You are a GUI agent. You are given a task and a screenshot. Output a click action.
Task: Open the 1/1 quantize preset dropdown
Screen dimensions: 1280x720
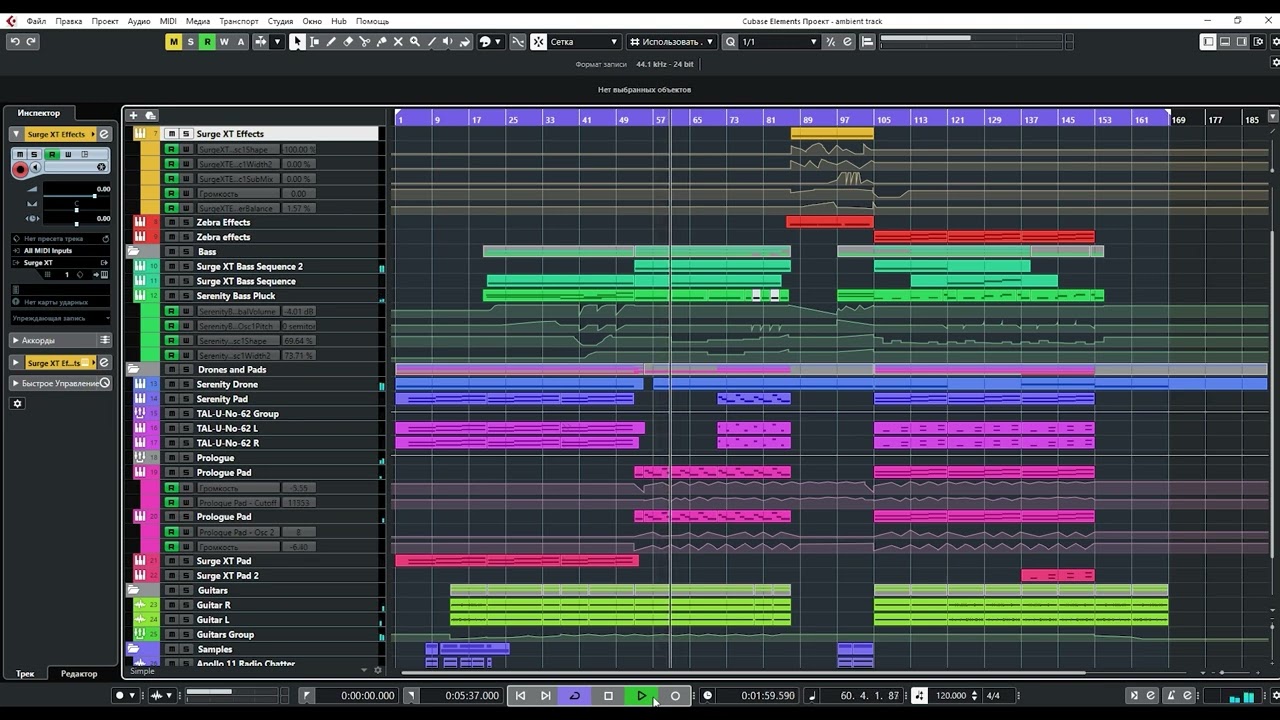[779, 42]
